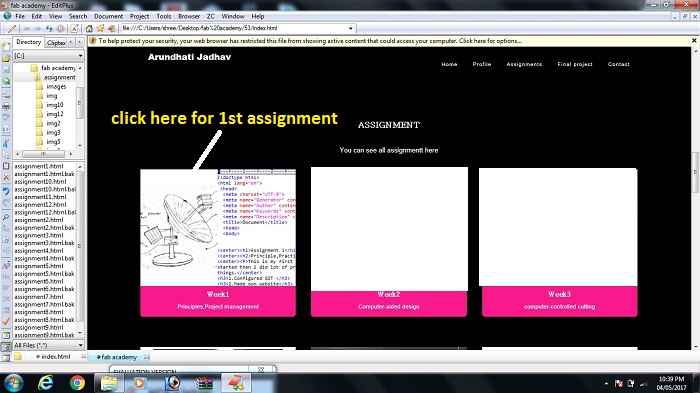This screenshot has width=700, height=393.
Task: Click the Open folder icon in left toolbar
Action: tap(6, 59)
